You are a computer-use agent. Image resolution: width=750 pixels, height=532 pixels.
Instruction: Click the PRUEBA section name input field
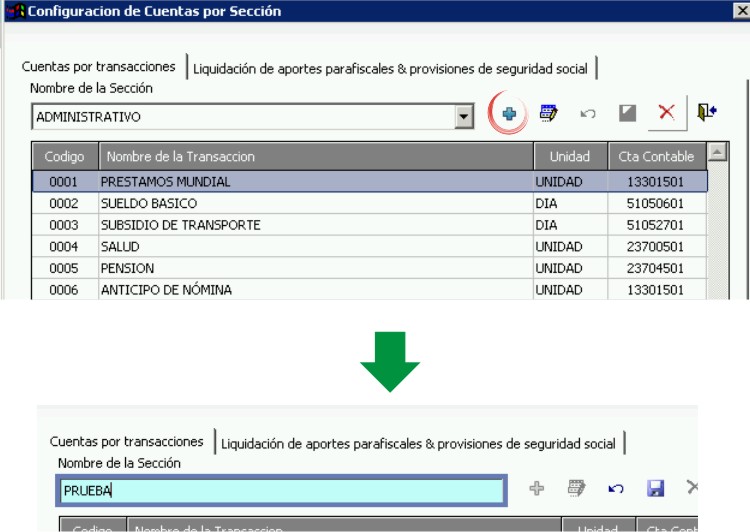[282, 490]
